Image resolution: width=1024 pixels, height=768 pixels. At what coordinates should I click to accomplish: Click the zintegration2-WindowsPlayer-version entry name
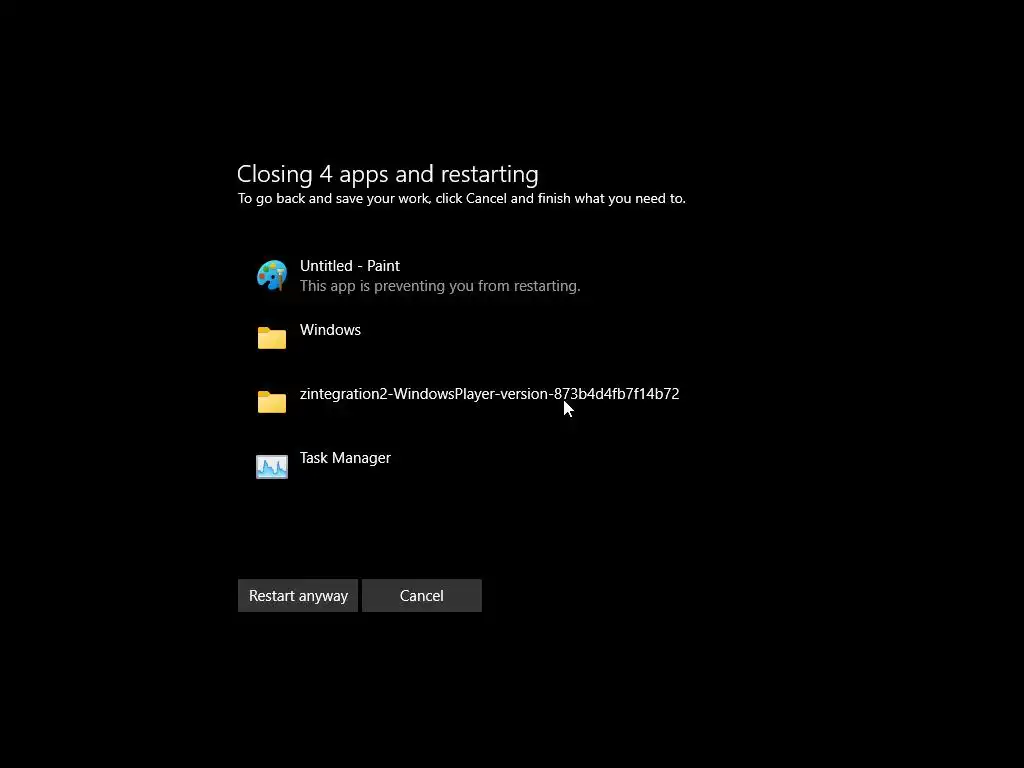pyautogui.click(x=489, y=394)
